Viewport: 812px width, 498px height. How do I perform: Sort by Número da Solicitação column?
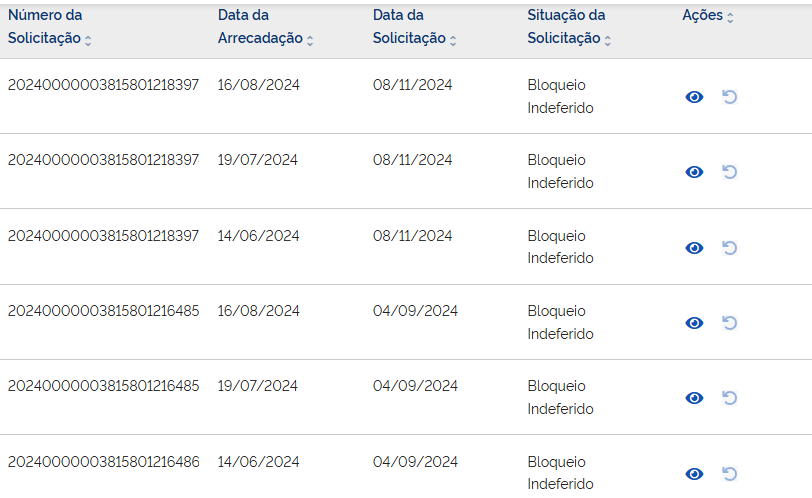coord(88,41)
